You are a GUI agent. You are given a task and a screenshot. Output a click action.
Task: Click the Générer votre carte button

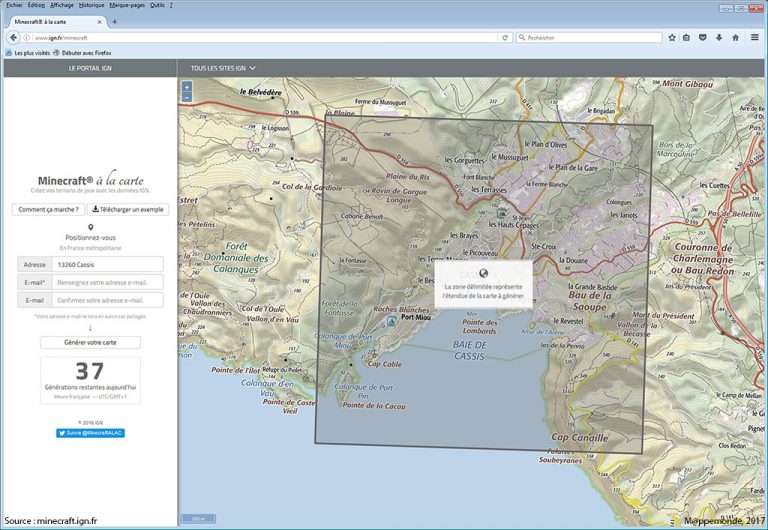point(90,342)
